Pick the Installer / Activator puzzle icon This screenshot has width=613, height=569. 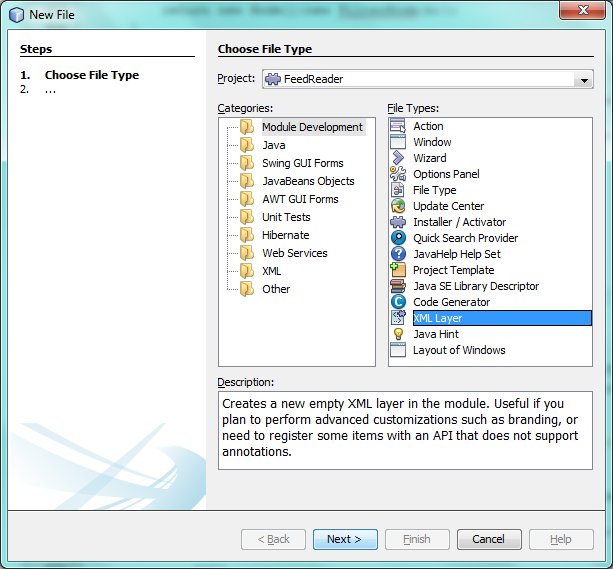398,222
